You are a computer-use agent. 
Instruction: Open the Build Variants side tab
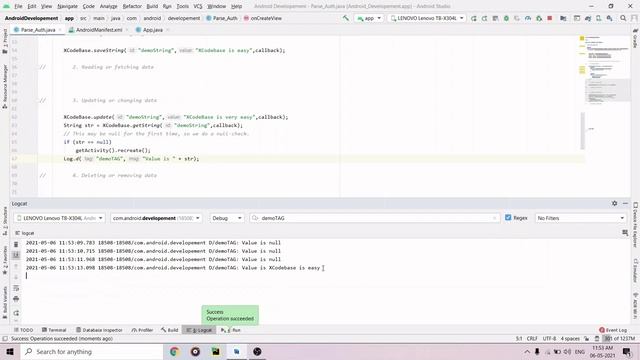(x=5, y=303)
